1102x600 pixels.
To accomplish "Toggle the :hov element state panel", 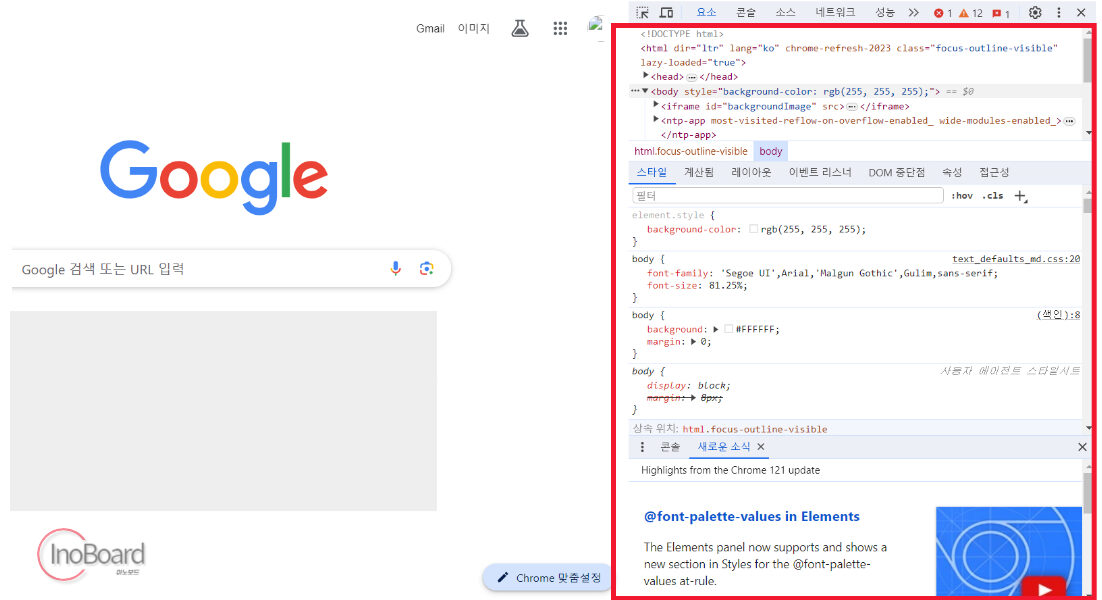I will (961, 196).
